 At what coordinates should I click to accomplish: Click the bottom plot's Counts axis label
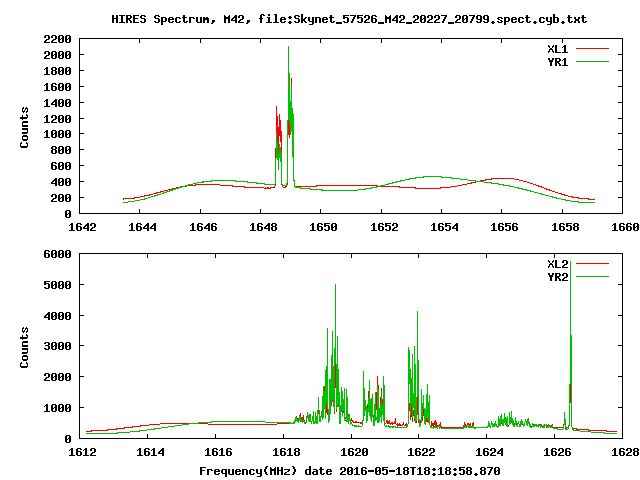[25, 346]
